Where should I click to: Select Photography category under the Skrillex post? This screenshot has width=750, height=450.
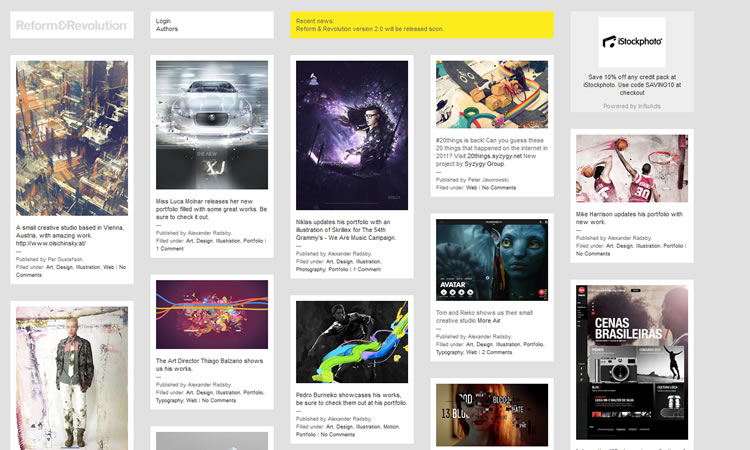point(311,269)
